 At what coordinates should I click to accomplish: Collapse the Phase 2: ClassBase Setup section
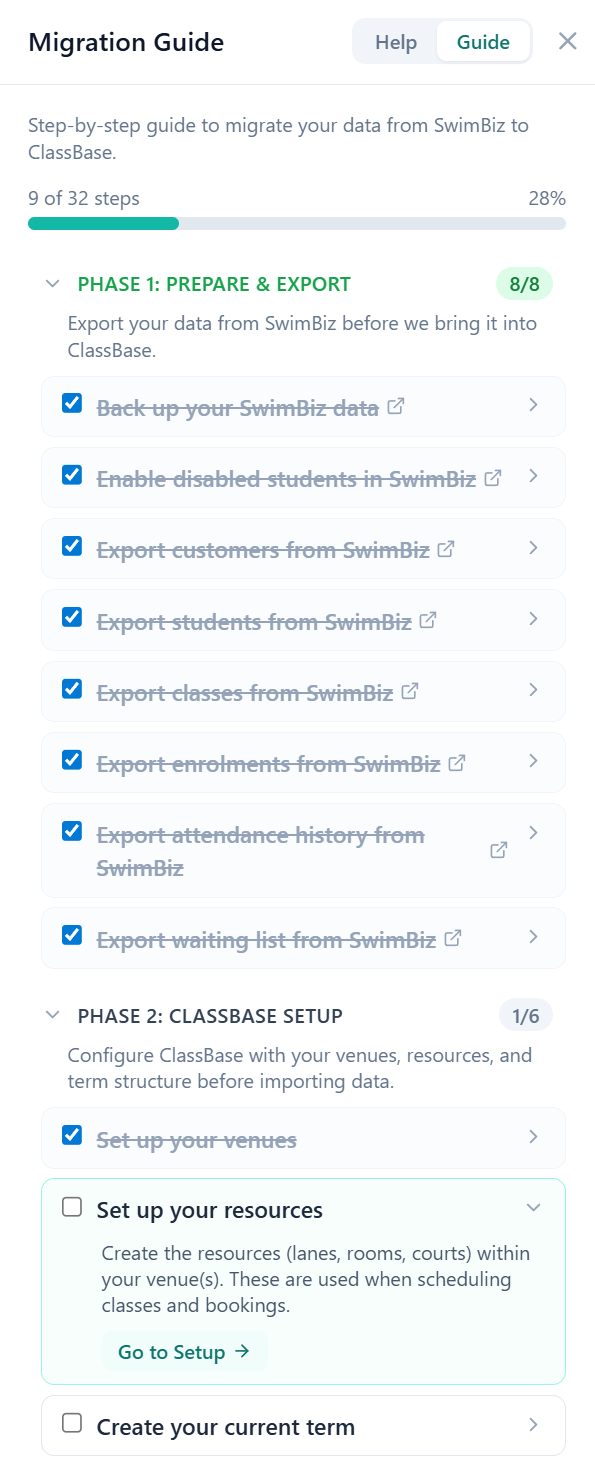click(53, 1014)
